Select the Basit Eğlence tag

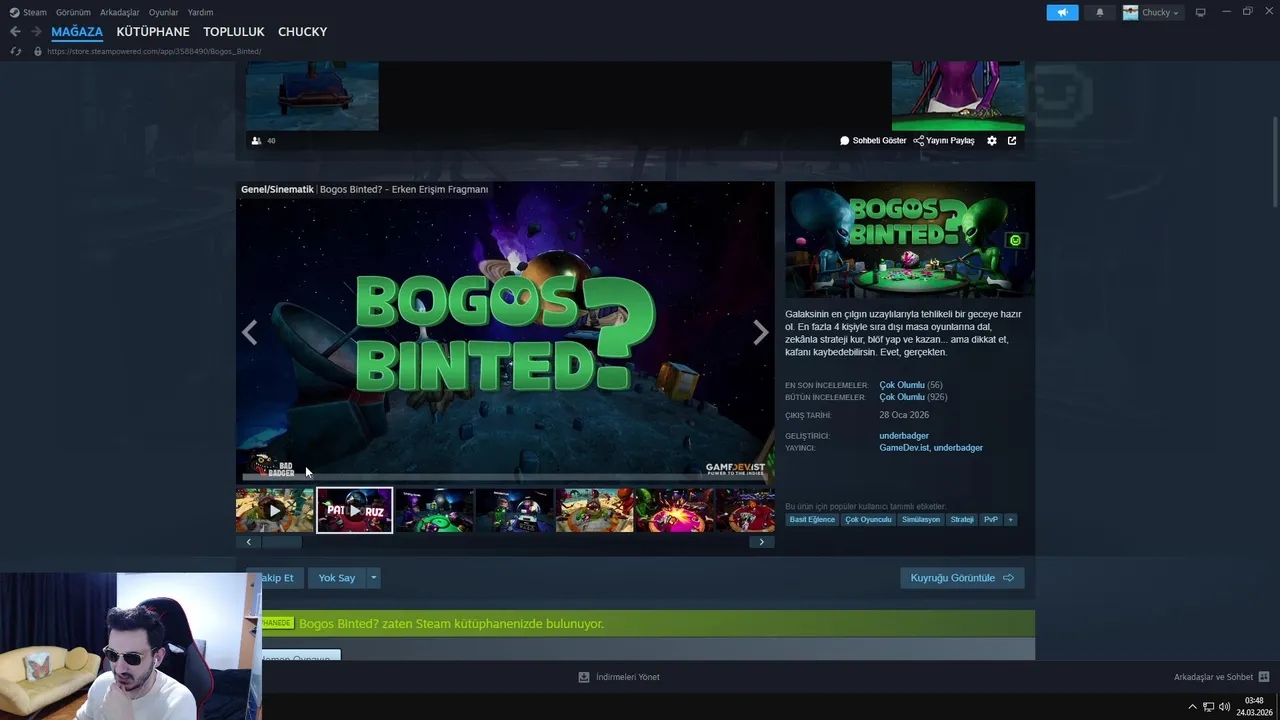click(x=812, y=520)
